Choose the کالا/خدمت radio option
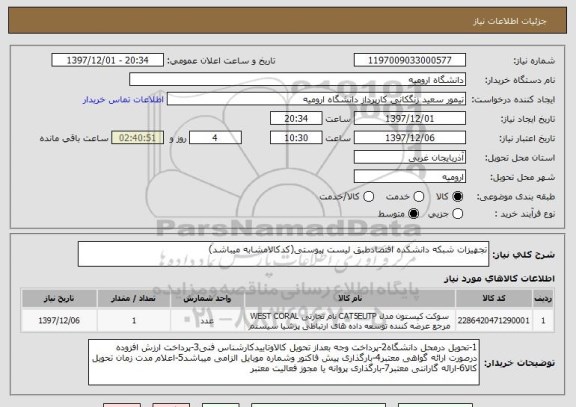Screen dimensions: 576x407 coord(368,197)
